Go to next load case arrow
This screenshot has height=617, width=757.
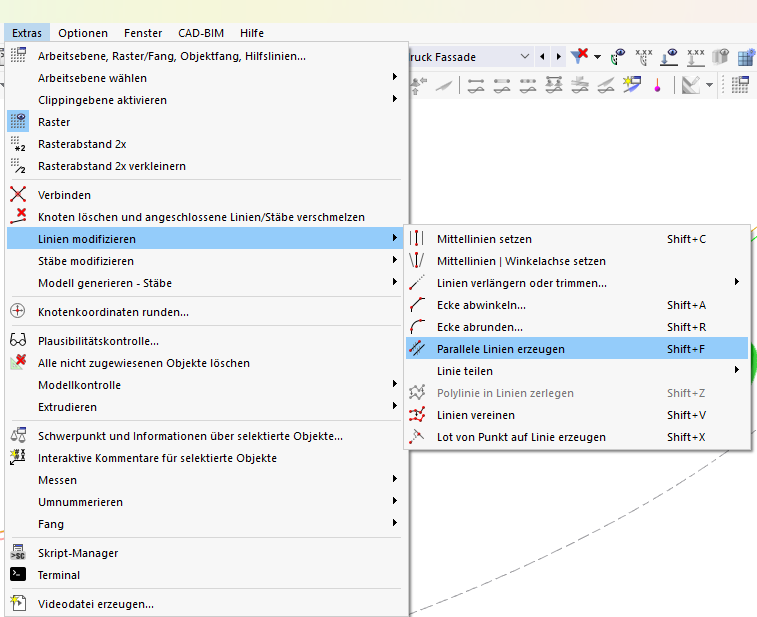point(559,56)
